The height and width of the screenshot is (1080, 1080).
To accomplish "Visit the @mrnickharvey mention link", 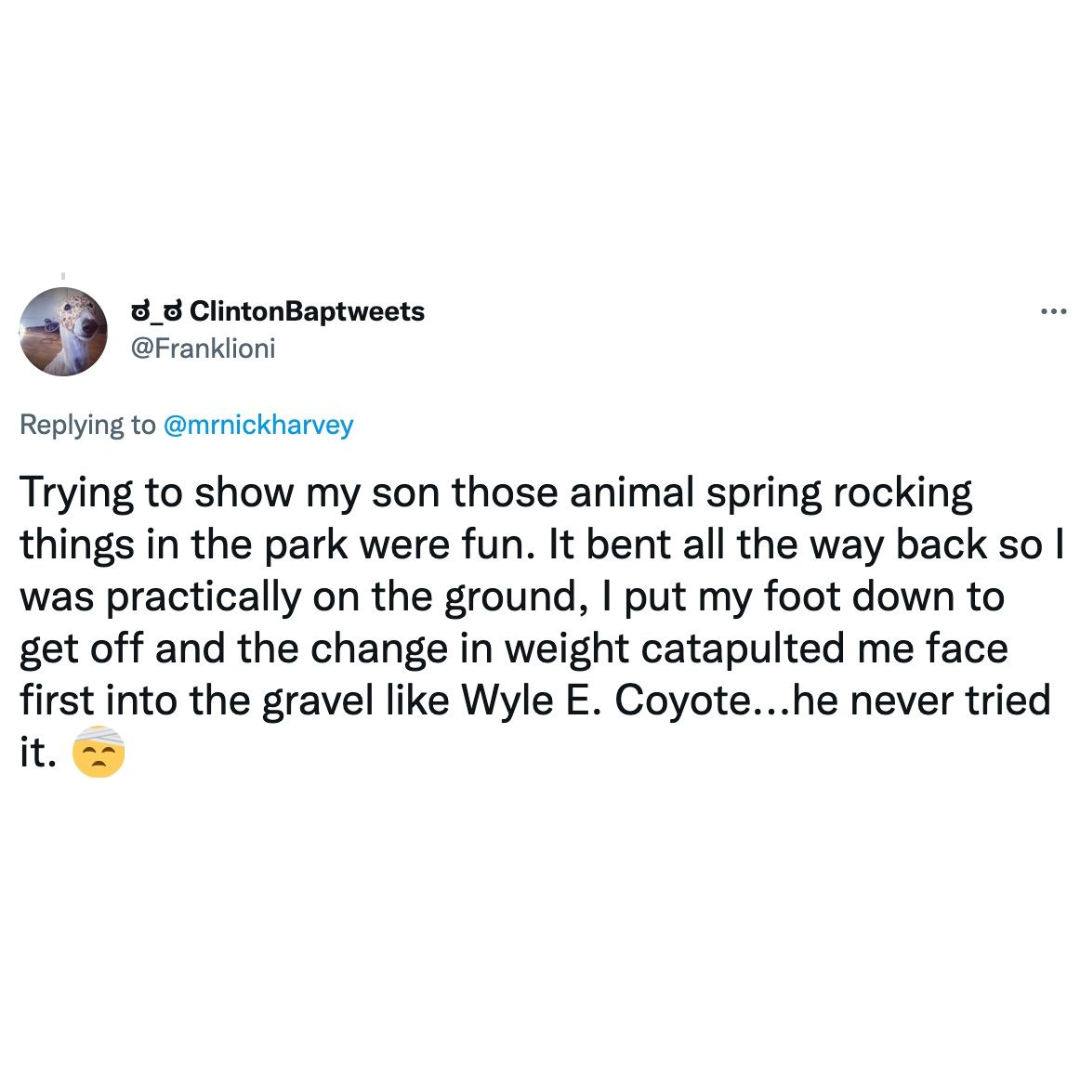I will [258, 425].
